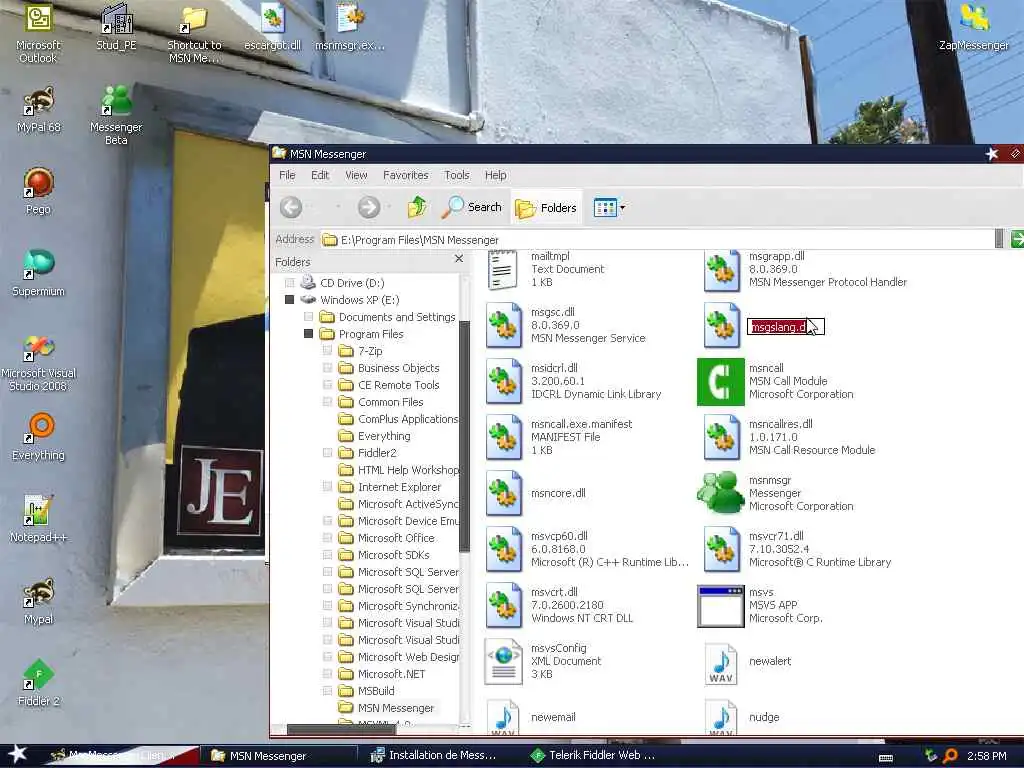The width and height of the screenshot is (1024, 768).
Task: Select the Notepad++ desktop icon
Action: point(38,520)
